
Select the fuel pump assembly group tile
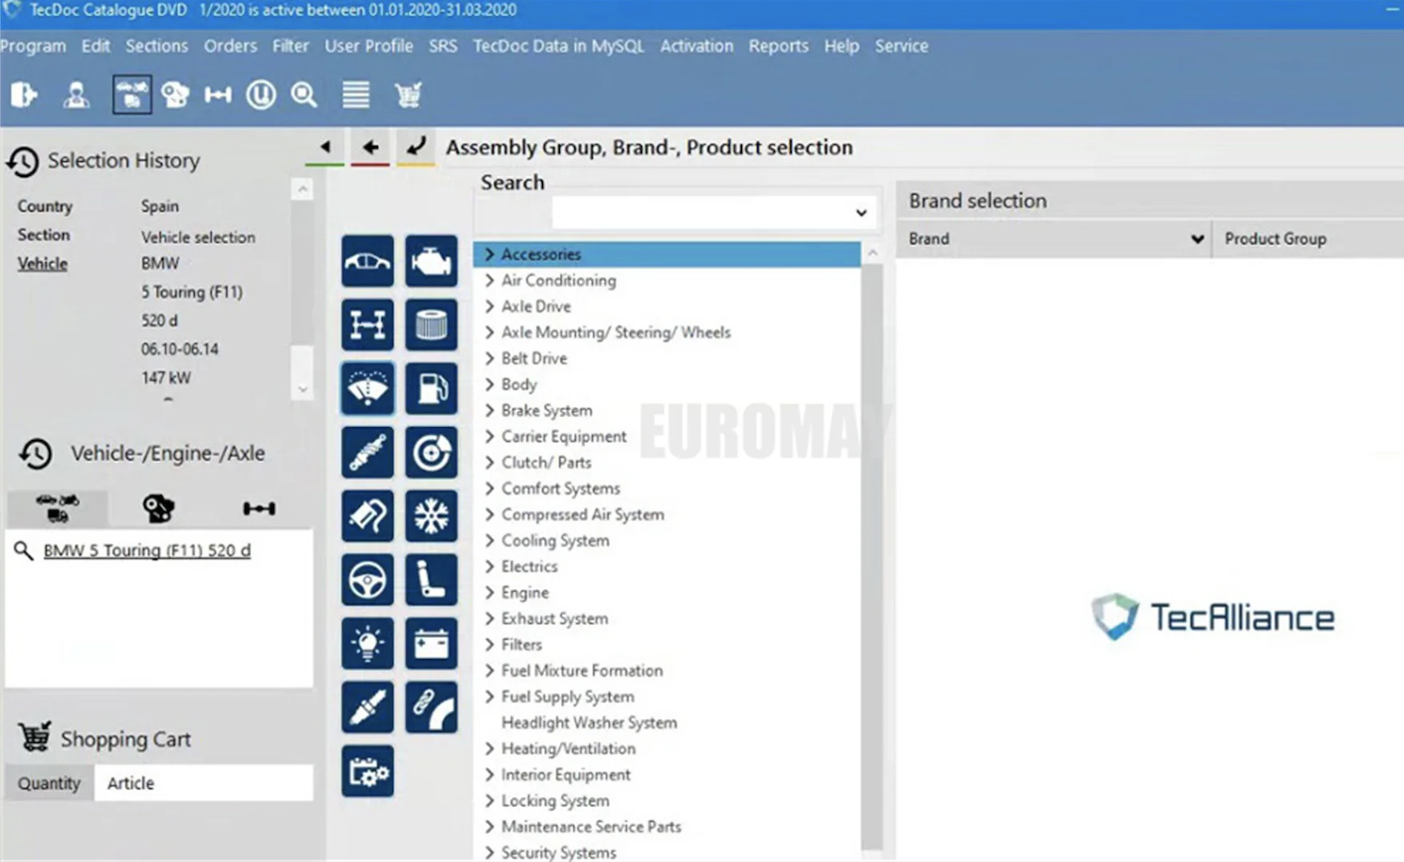point(431,389)
